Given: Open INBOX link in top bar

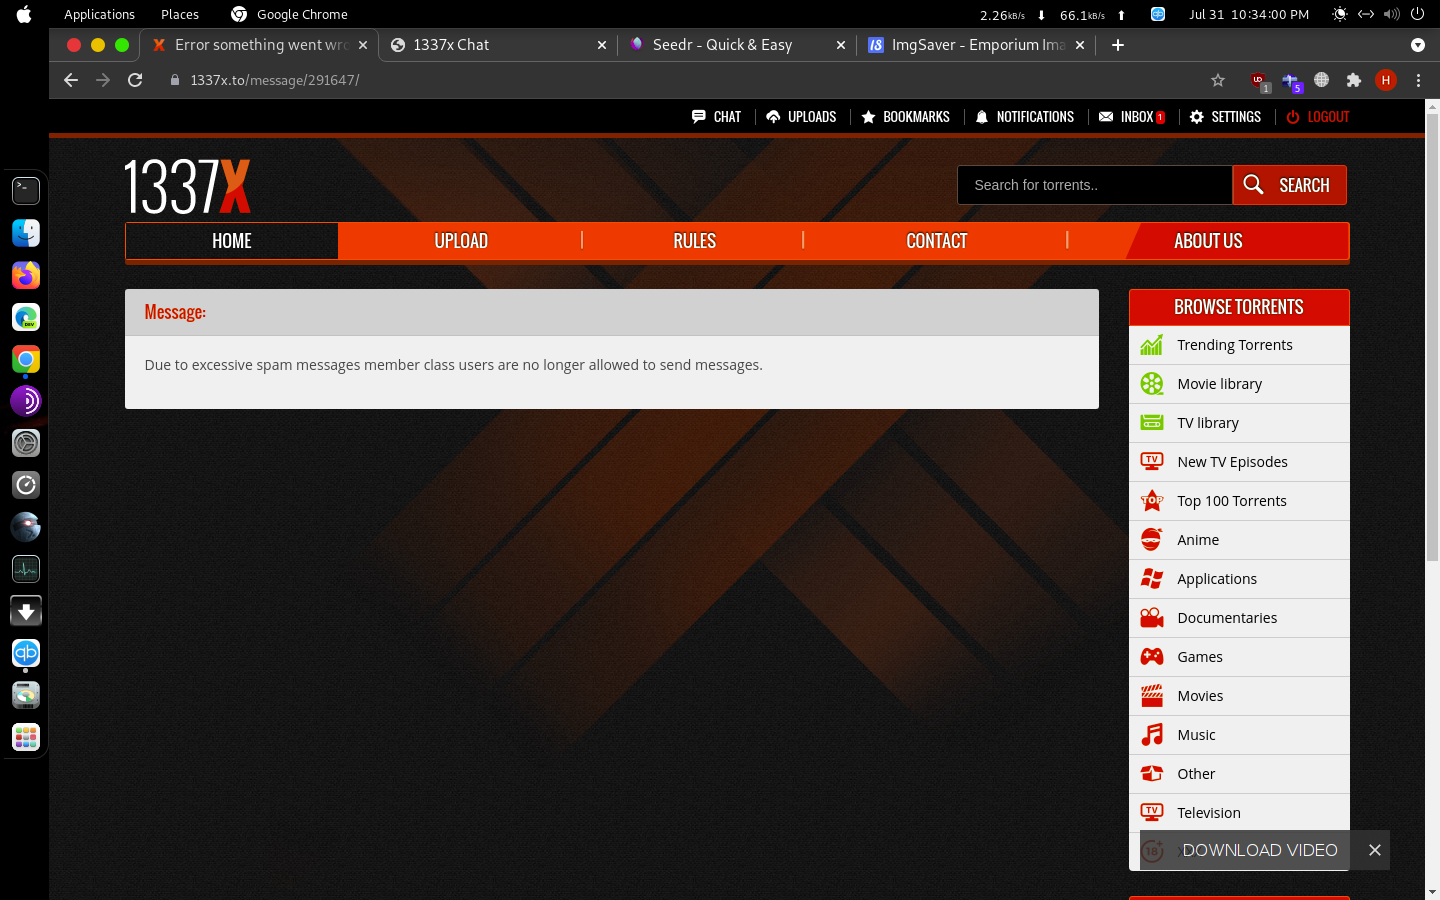Looking at the screenshot, I should pyautogui.click(x=1132, y=117).
